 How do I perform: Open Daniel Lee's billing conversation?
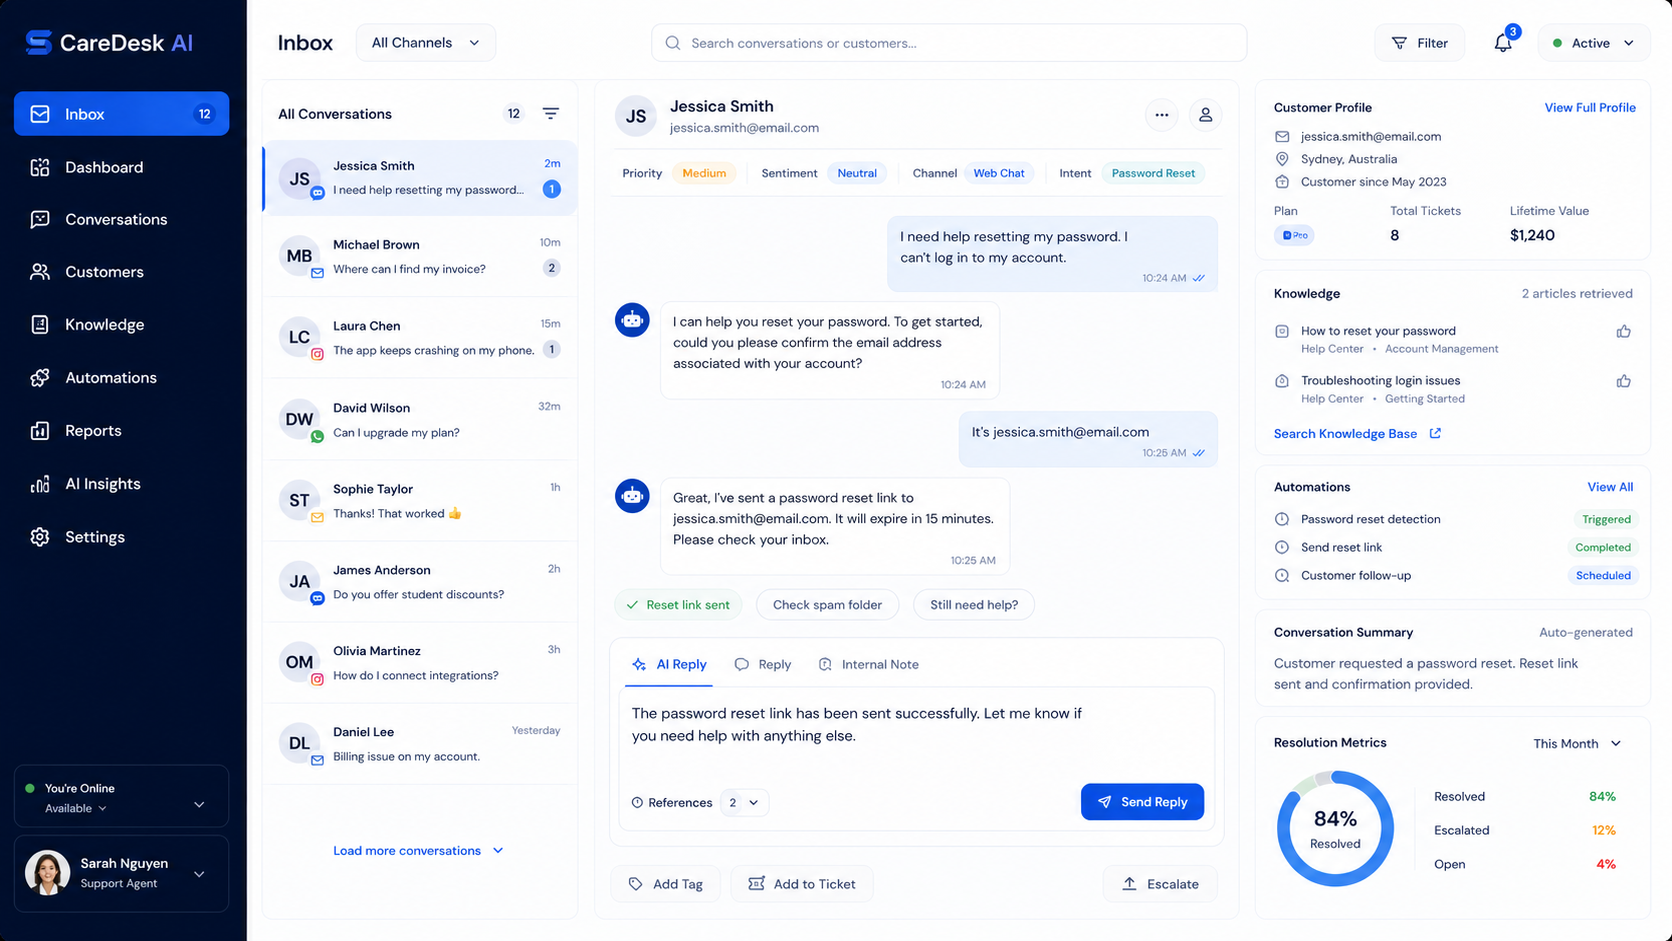(x=420, y=744)
